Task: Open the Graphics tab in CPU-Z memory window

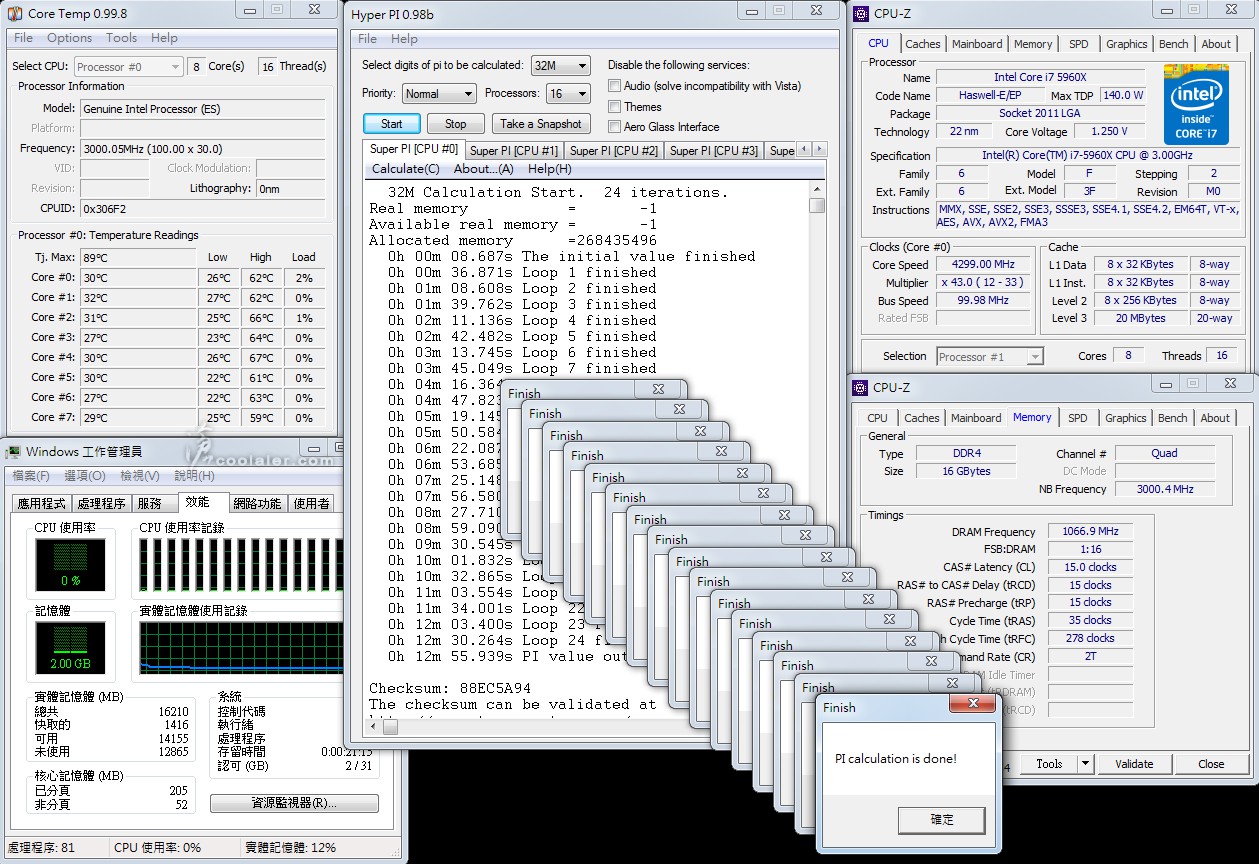Action: coord(1126,418)
